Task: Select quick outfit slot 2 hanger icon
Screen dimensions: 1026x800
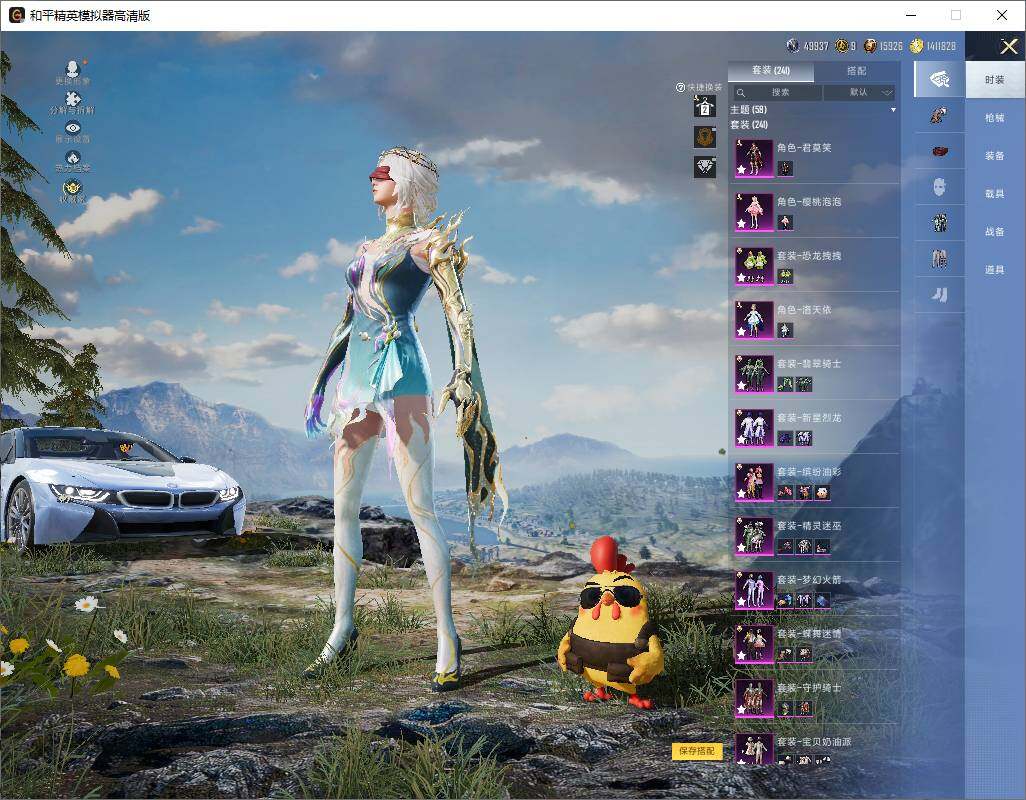Action: tap(705, 106)
